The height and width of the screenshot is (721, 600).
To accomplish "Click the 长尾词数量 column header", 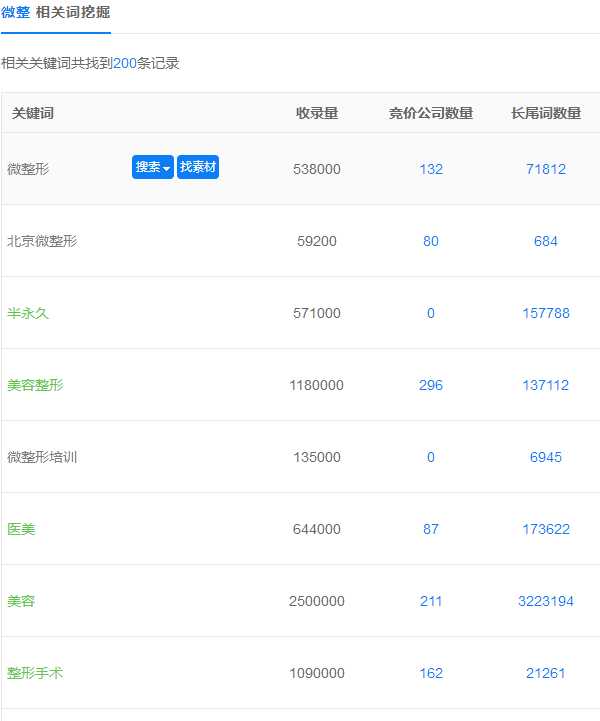I will coord(546,113).
